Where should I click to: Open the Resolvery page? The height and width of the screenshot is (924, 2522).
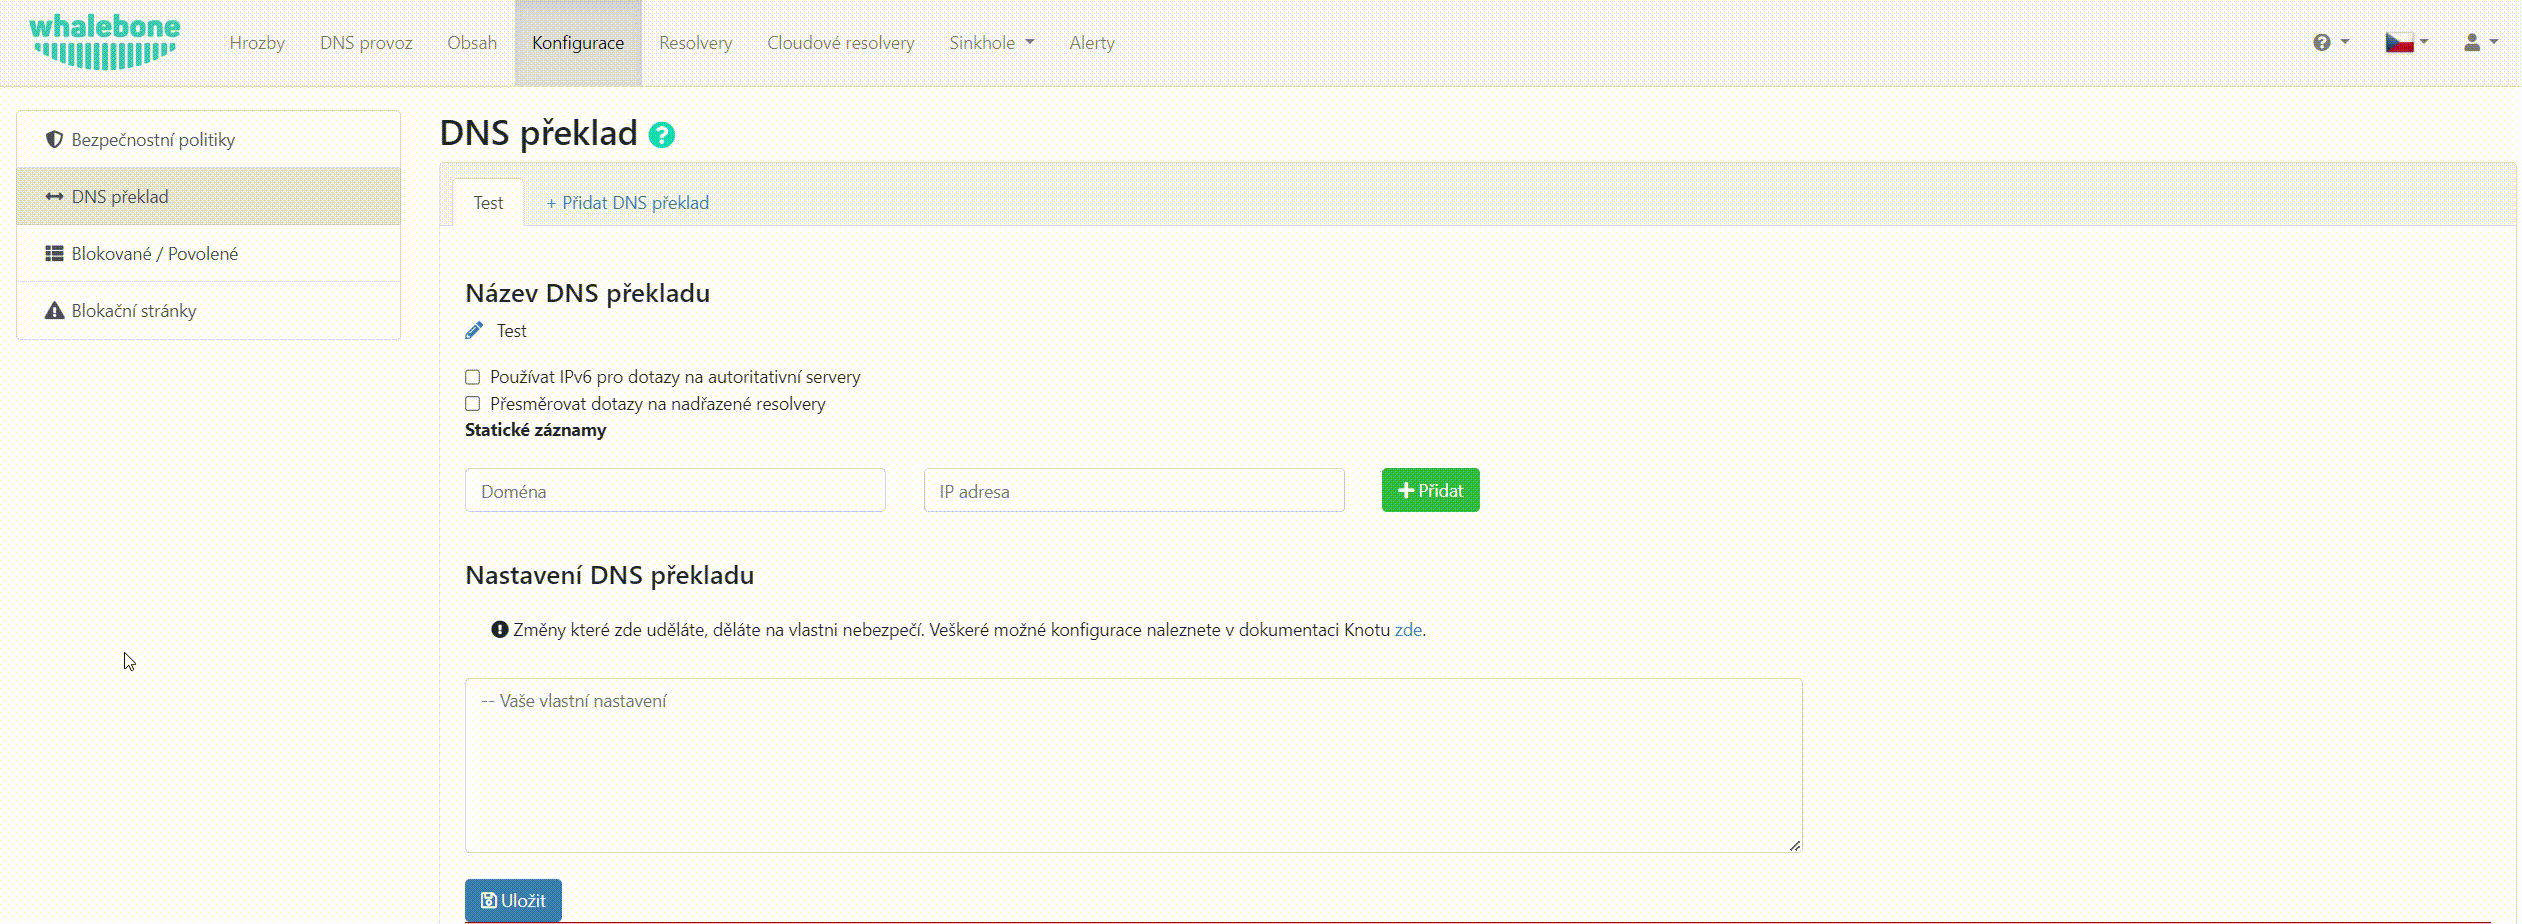click(695, 43)
